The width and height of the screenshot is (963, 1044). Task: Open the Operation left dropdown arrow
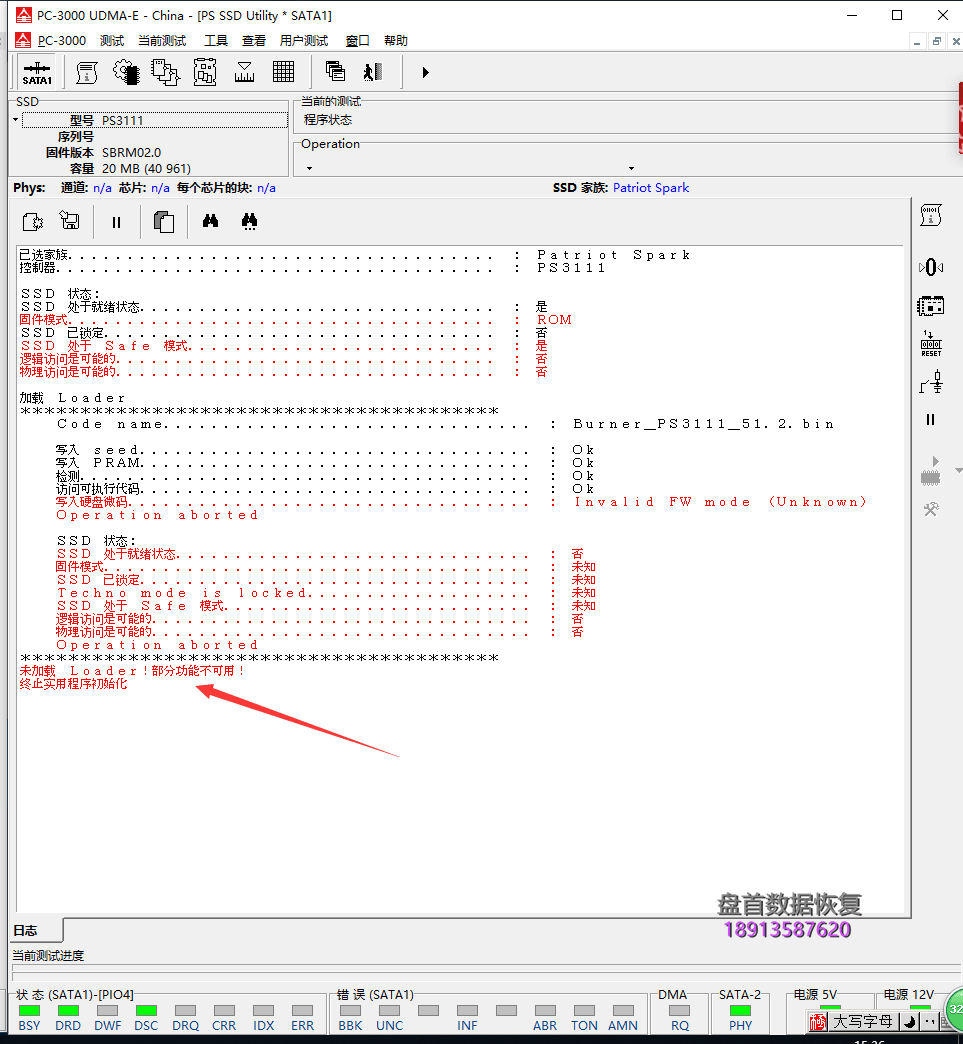tap(310, 168)
